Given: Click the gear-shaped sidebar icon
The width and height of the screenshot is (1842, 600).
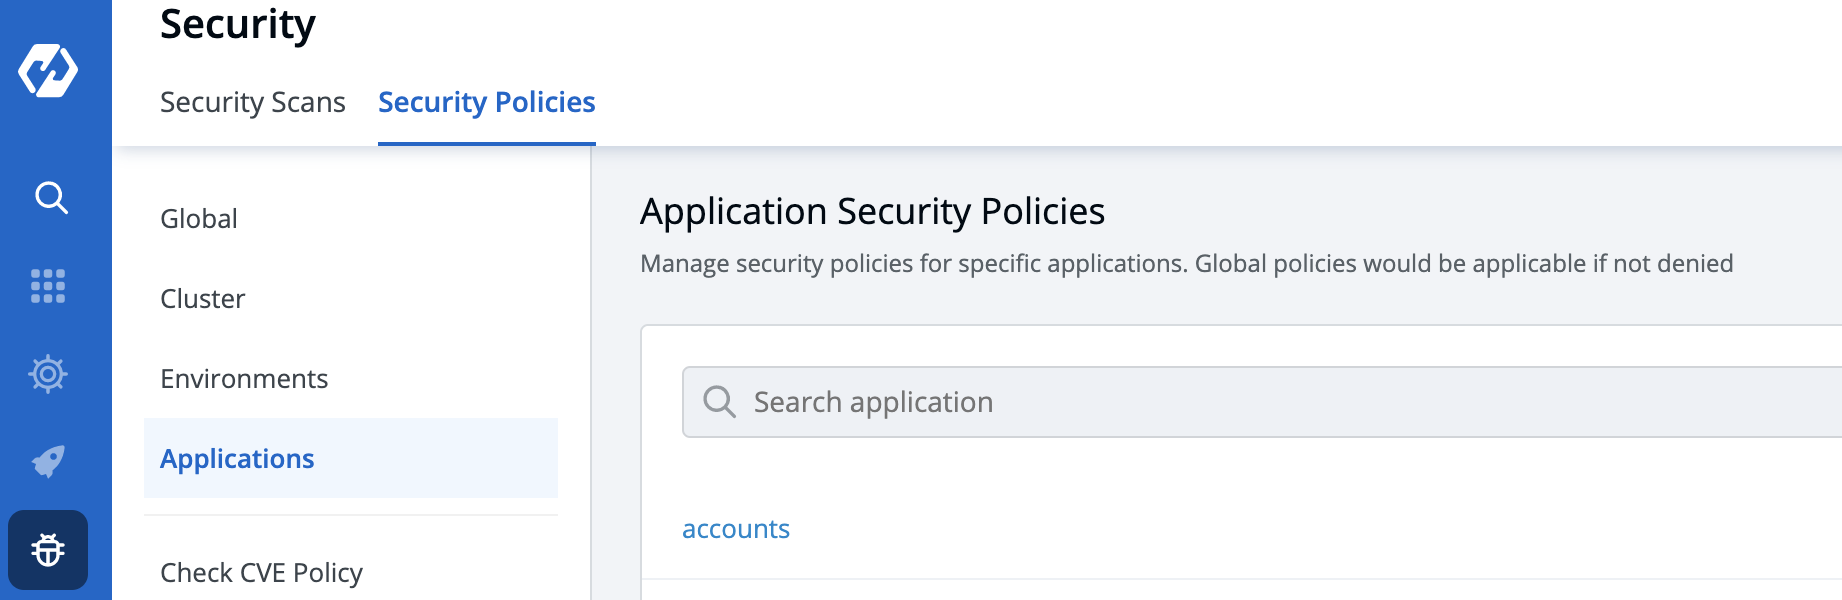Looking at the screenshot, I should pyautogui.click(x=48, y=374).
